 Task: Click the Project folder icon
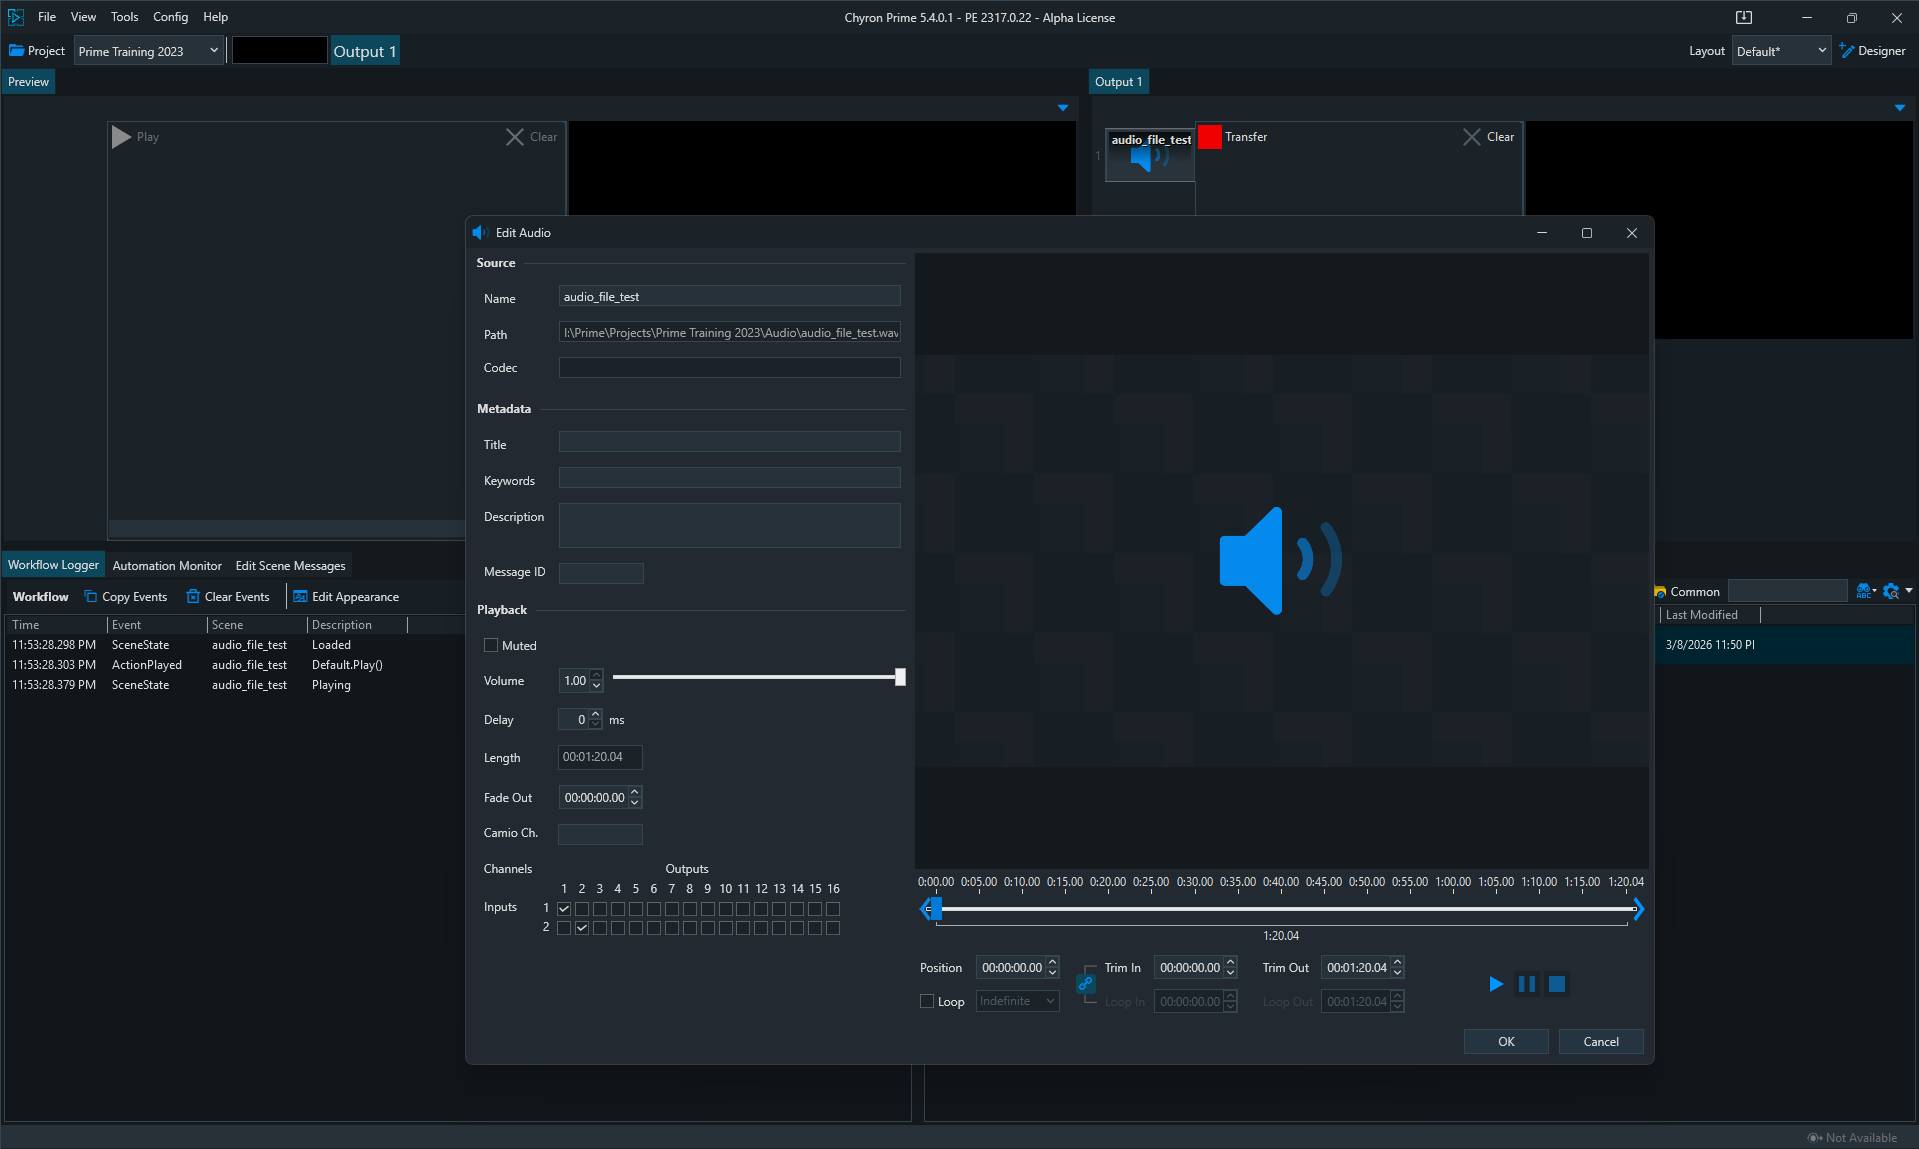pyautogui.click(x=16, y=51)
